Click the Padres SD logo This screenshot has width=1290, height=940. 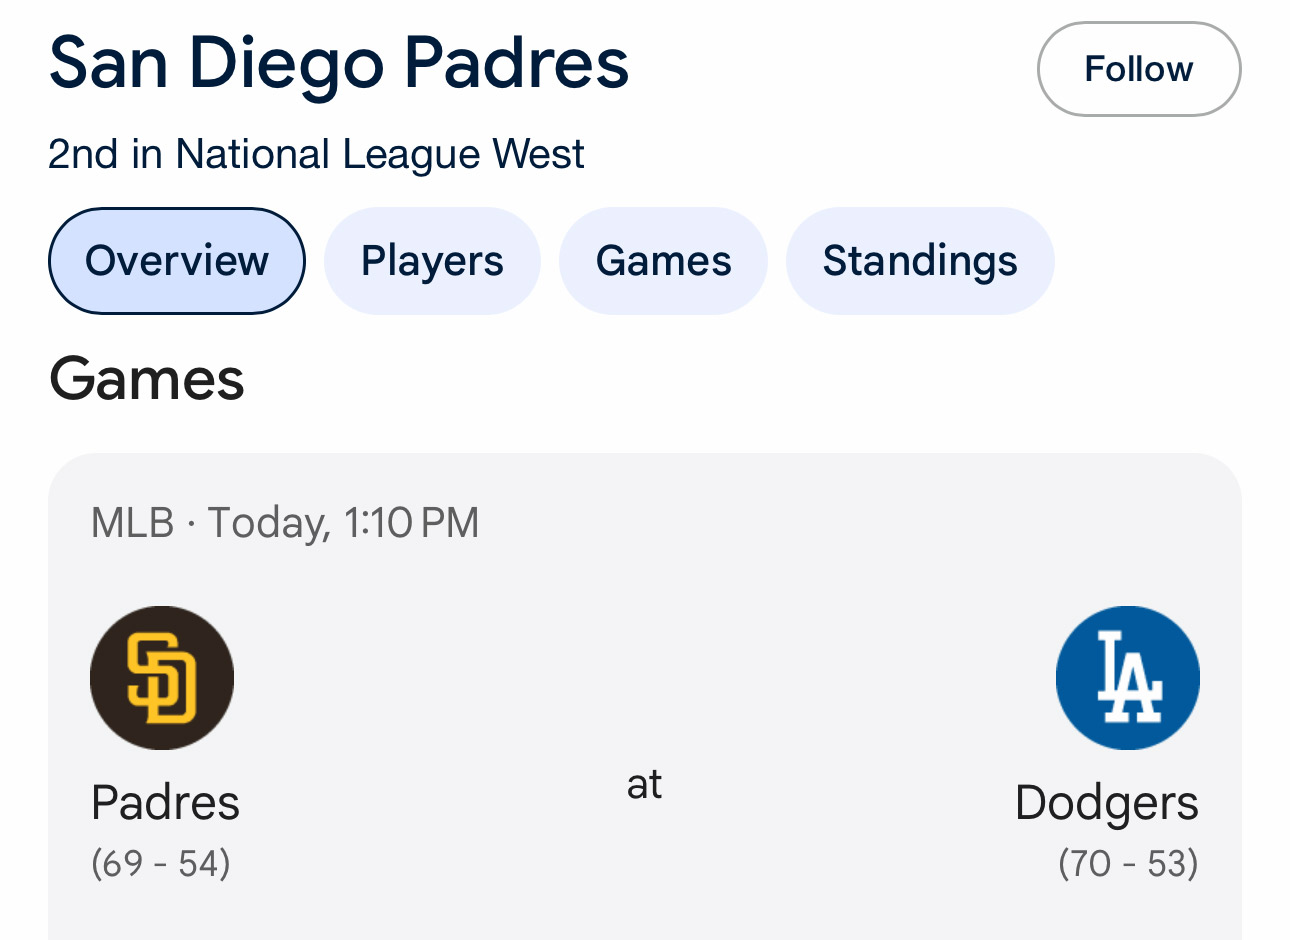click(162, 678)
